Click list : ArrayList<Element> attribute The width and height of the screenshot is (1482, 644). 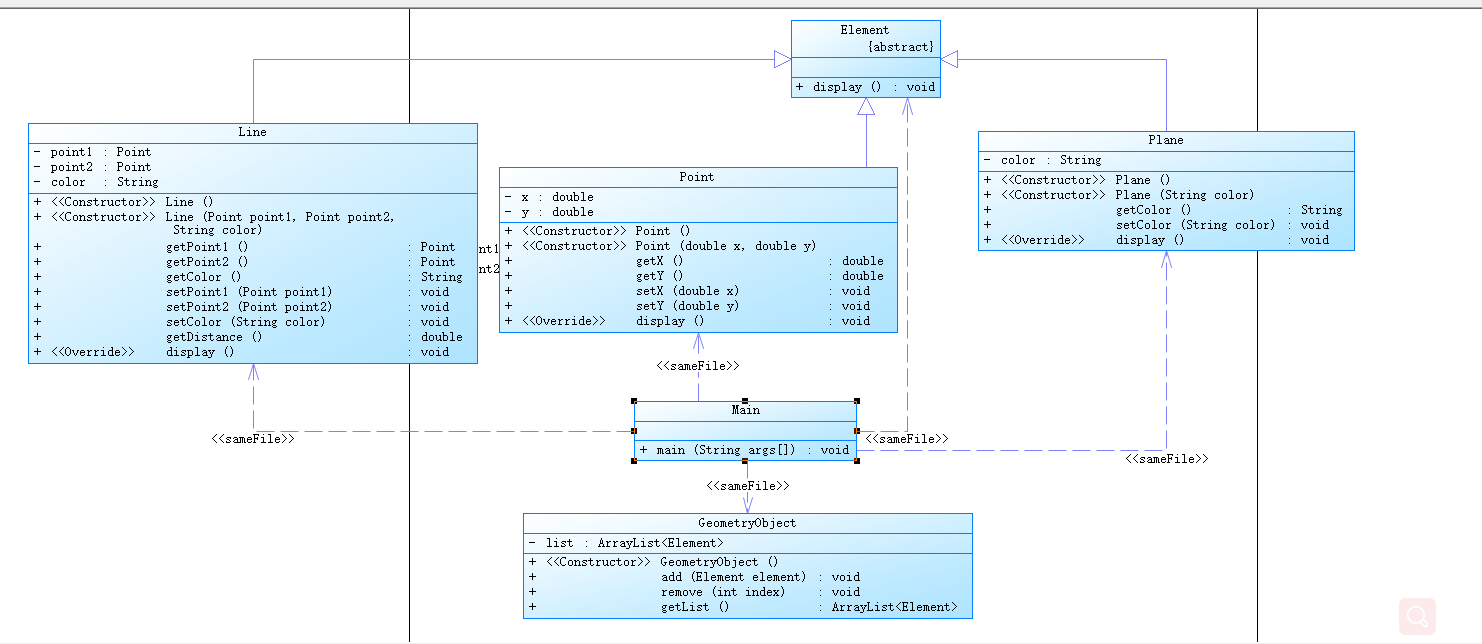[x=626, y=543]
